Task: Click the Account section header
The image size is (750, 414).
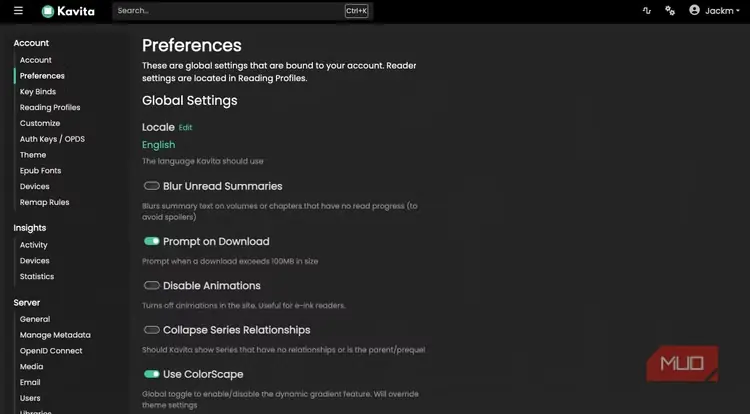Action: point(31,43)
